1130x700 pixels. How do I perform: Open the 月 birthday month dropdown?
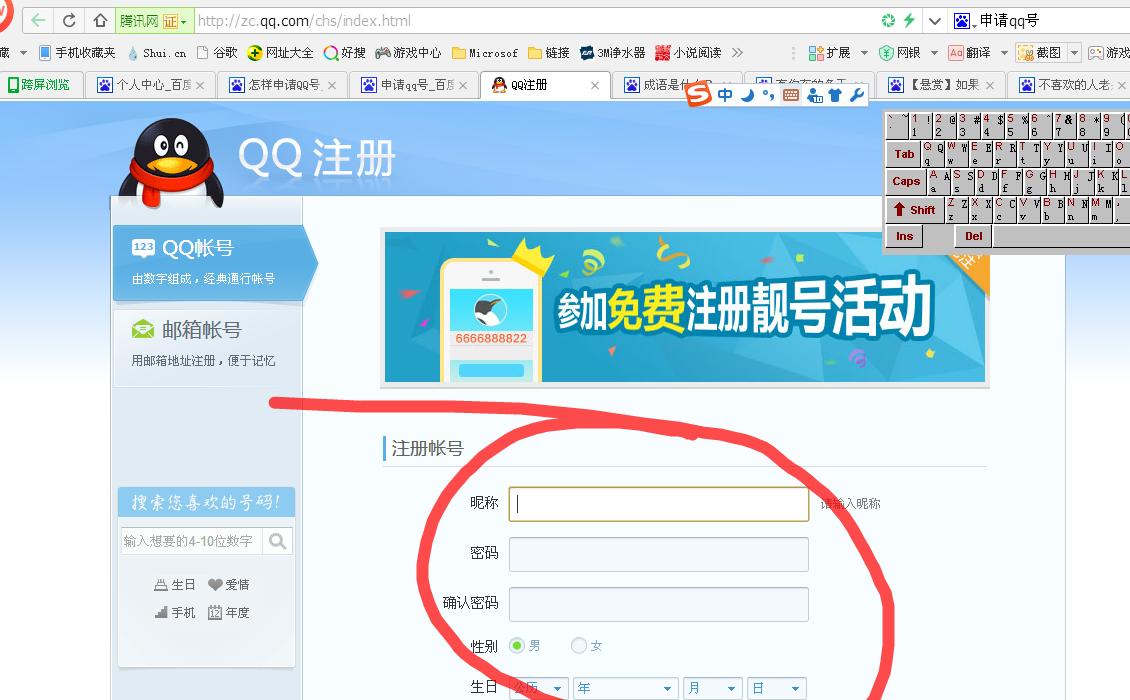pos(712,688)
